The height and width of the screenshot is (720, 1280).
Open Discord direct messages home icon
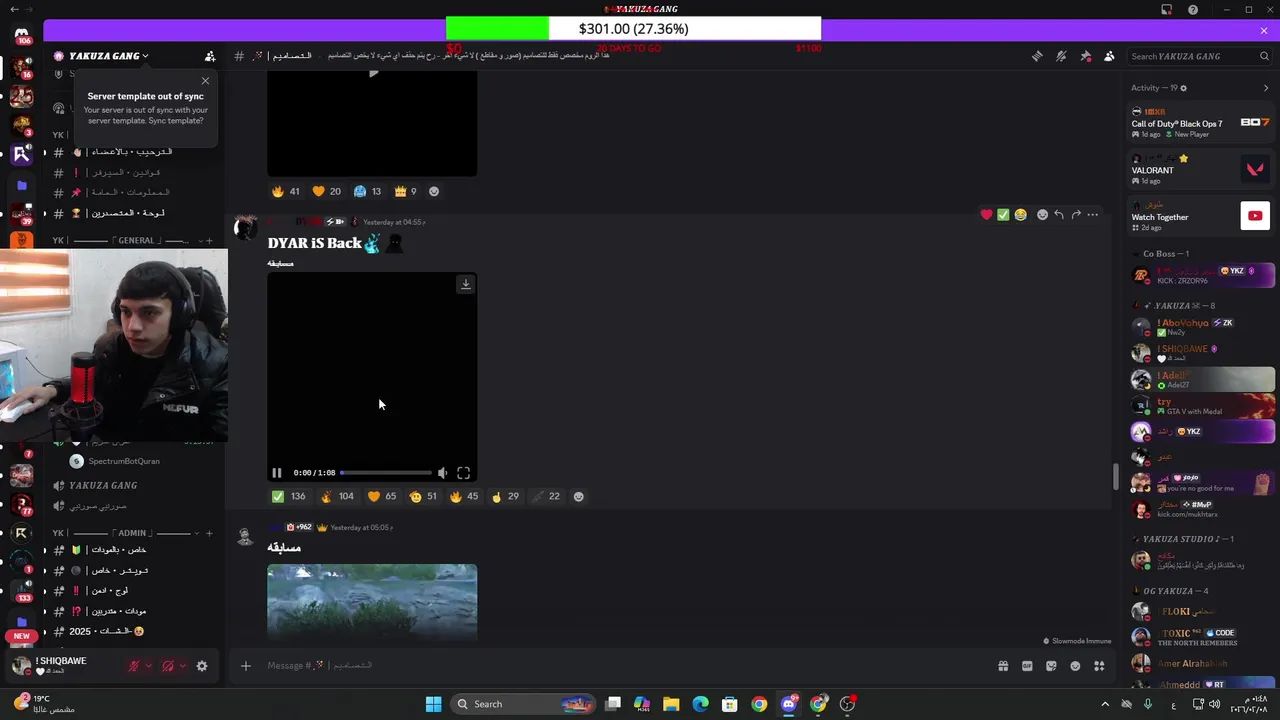(x=22, y=34)
